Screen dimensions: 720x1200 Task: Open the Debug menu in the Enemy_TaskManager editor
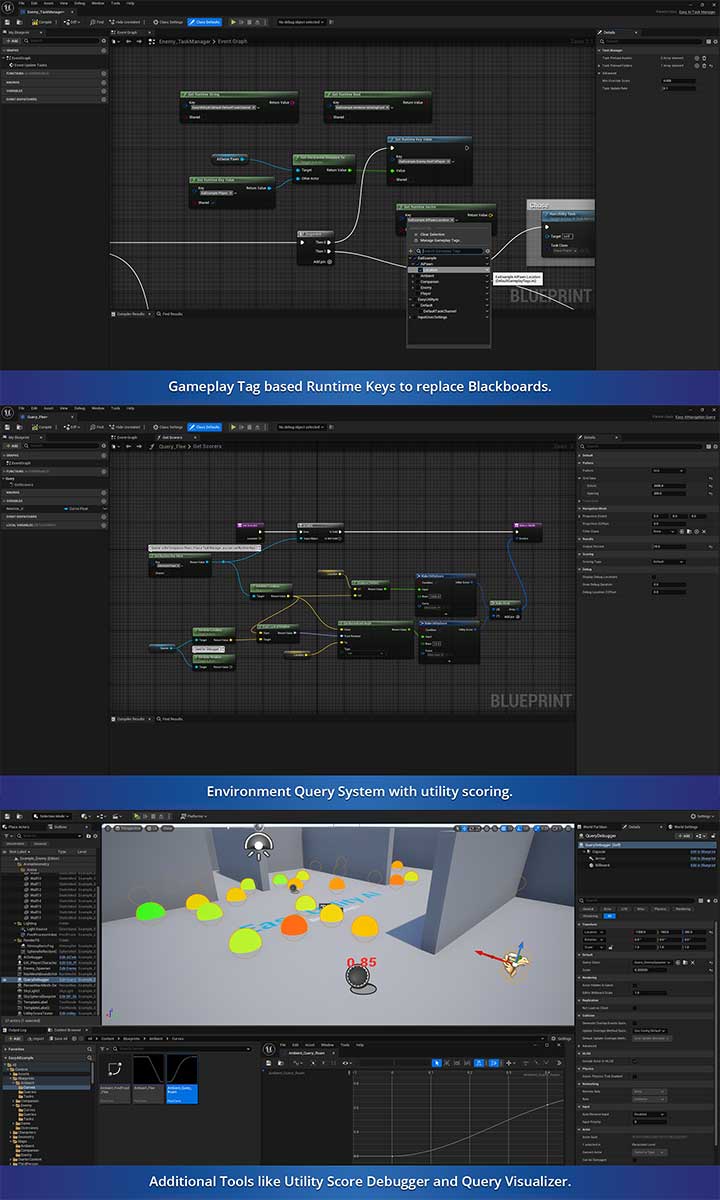(80, 3)
